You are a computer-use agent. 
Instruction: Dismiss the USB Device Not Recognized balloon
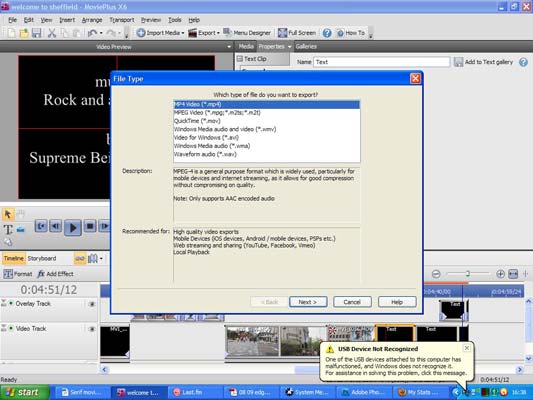click(467, 348)
